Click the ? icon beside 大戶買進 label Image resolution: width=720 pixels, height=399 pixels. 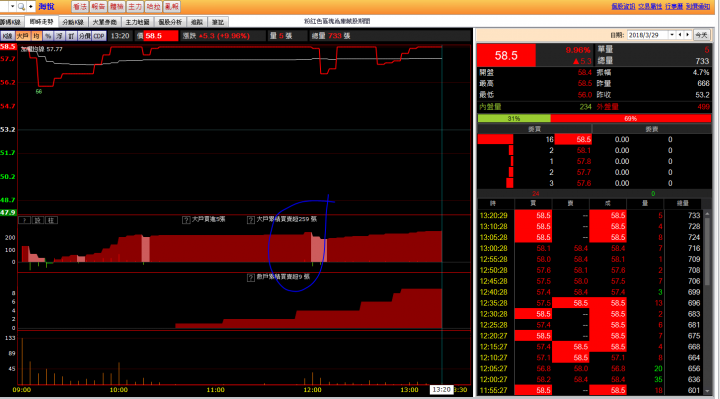point(186,220)
